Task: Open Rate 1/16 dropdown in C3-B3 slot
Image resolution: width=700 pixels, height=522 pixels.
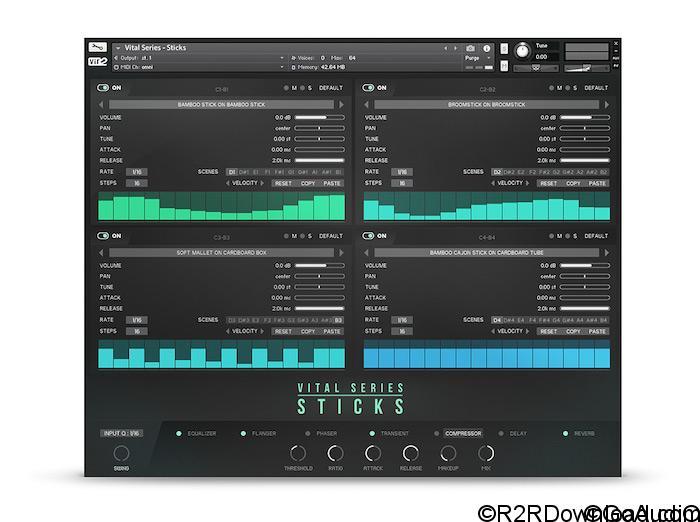Action: [137, 320]
